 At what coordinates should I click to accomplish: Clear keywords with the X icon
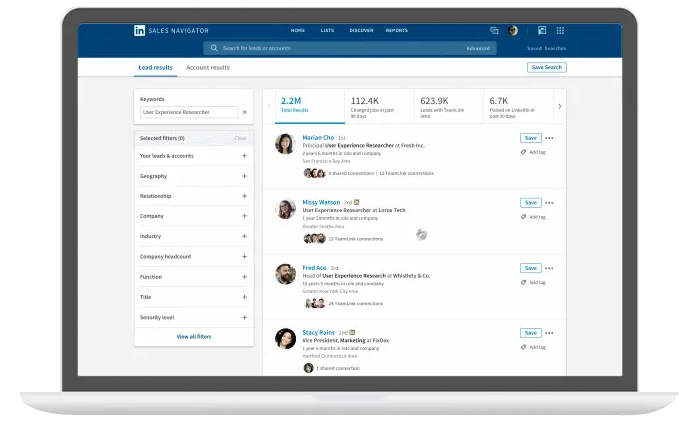(x=244, y=112)
